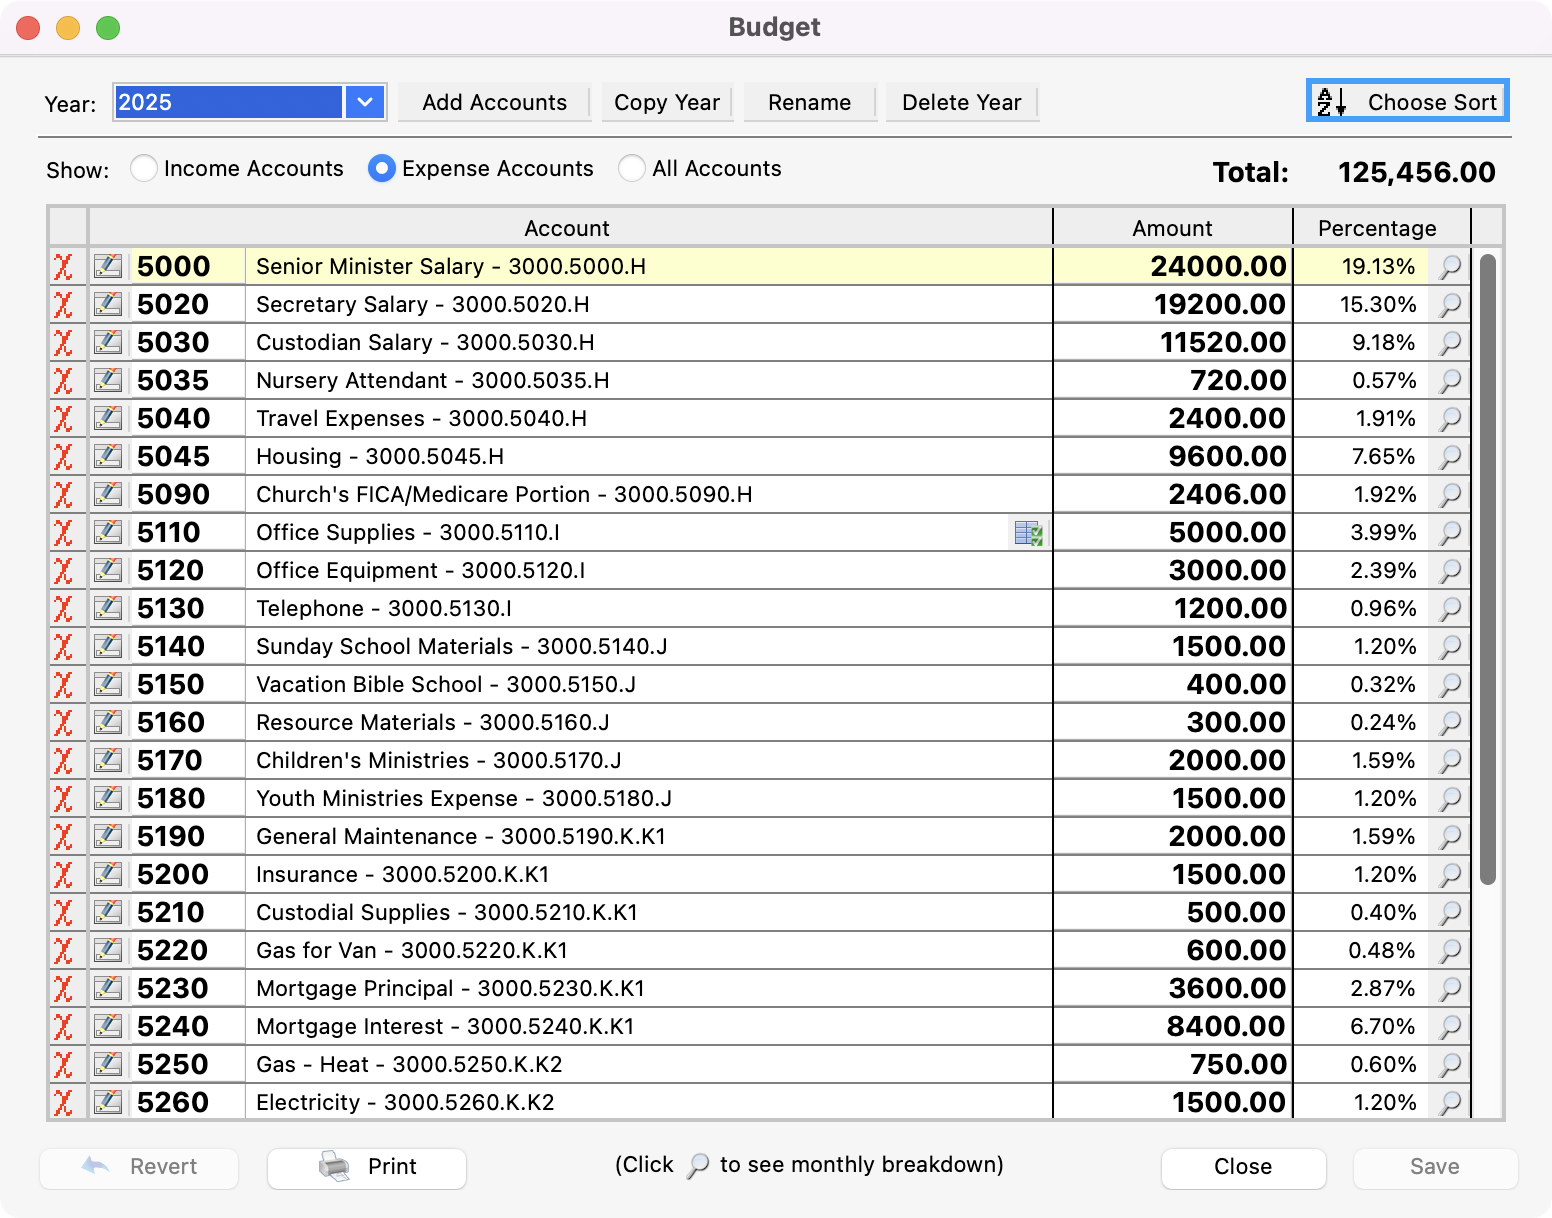Sort by the Percentage column header
The width and height of the screenshot is (1552, 1218).
click(1377, 228)
